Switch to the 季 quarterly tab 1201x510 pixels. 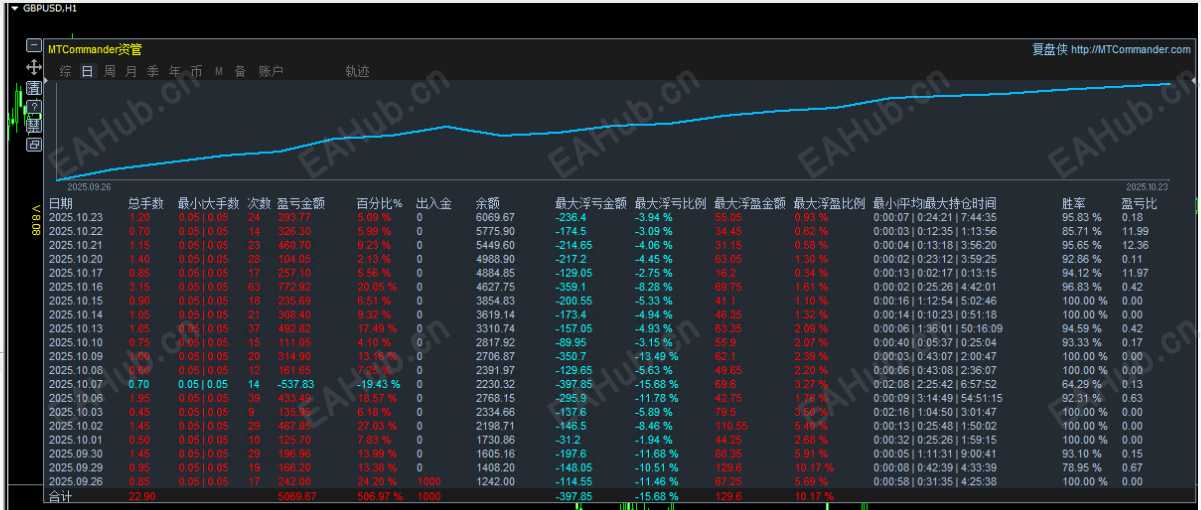tap(153, 71)
